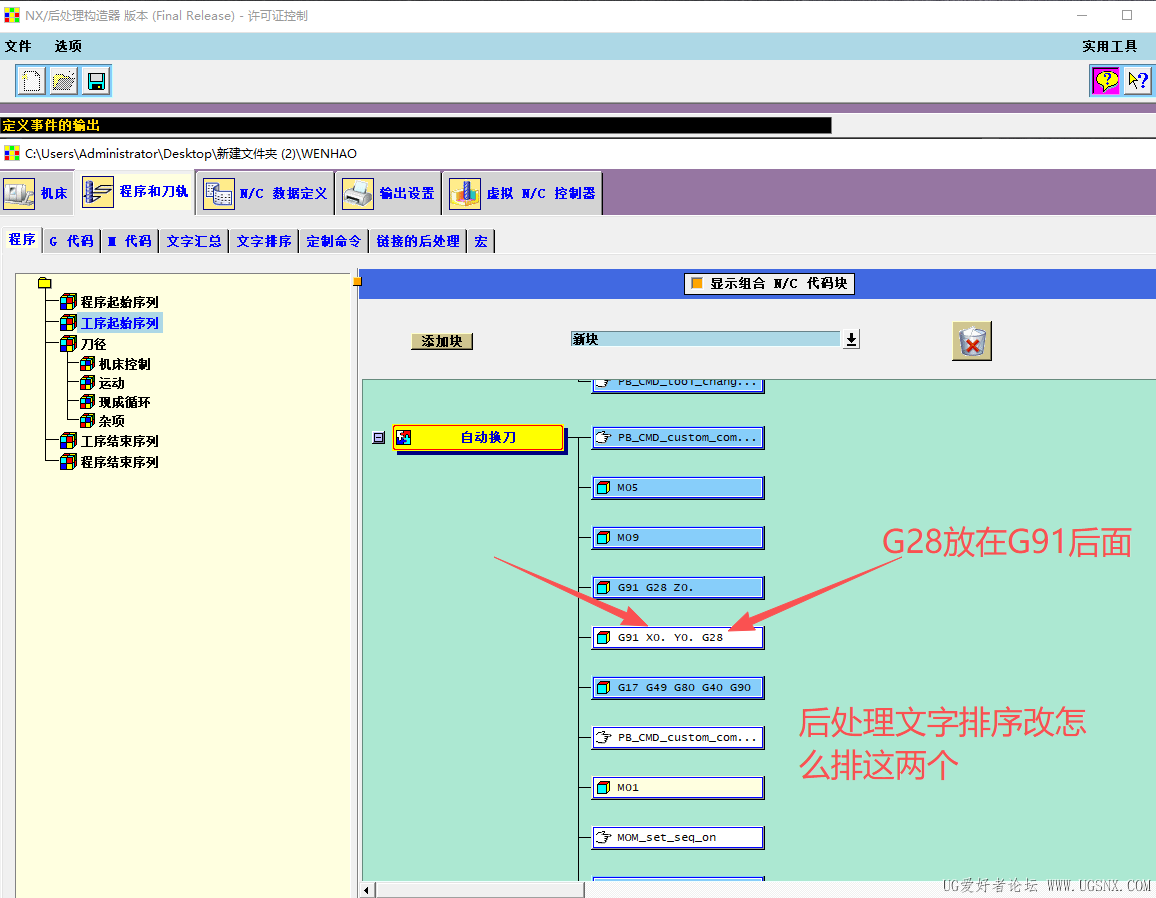Click the Open file folder icon
This screenshot has width=1156, height=898.
pos(63,80)
